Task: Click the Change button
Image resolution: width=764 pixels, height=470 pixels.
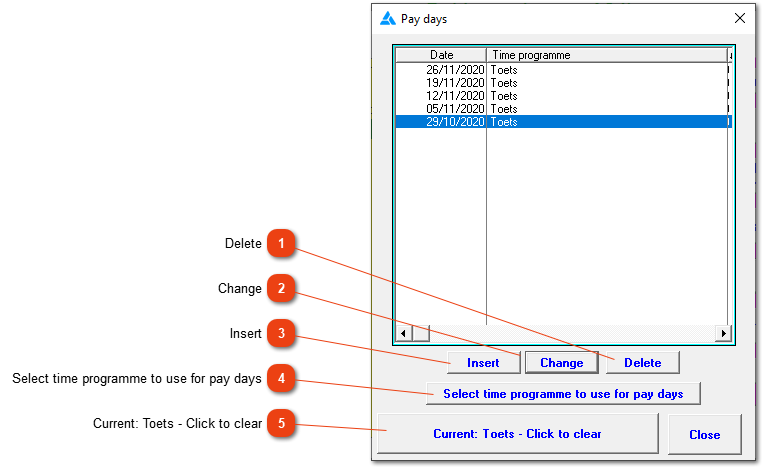Action: click(x=561, y=363)
